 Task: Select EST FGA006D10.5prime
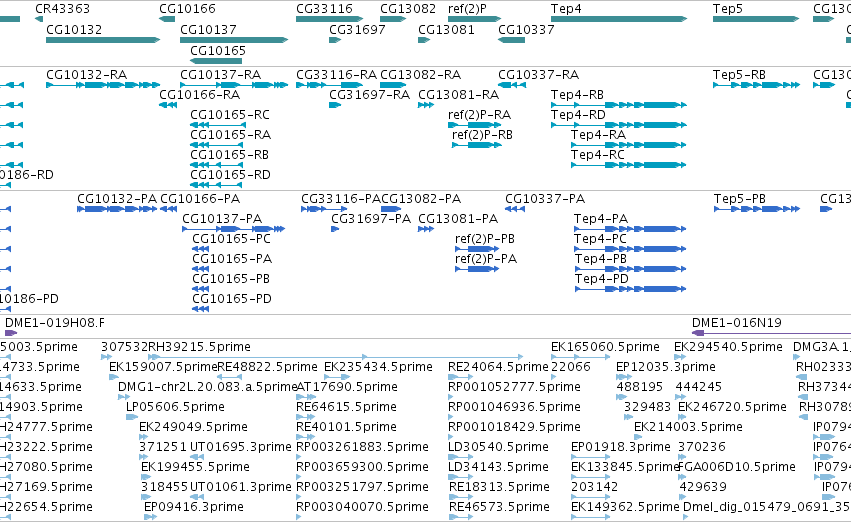point(737,467)
